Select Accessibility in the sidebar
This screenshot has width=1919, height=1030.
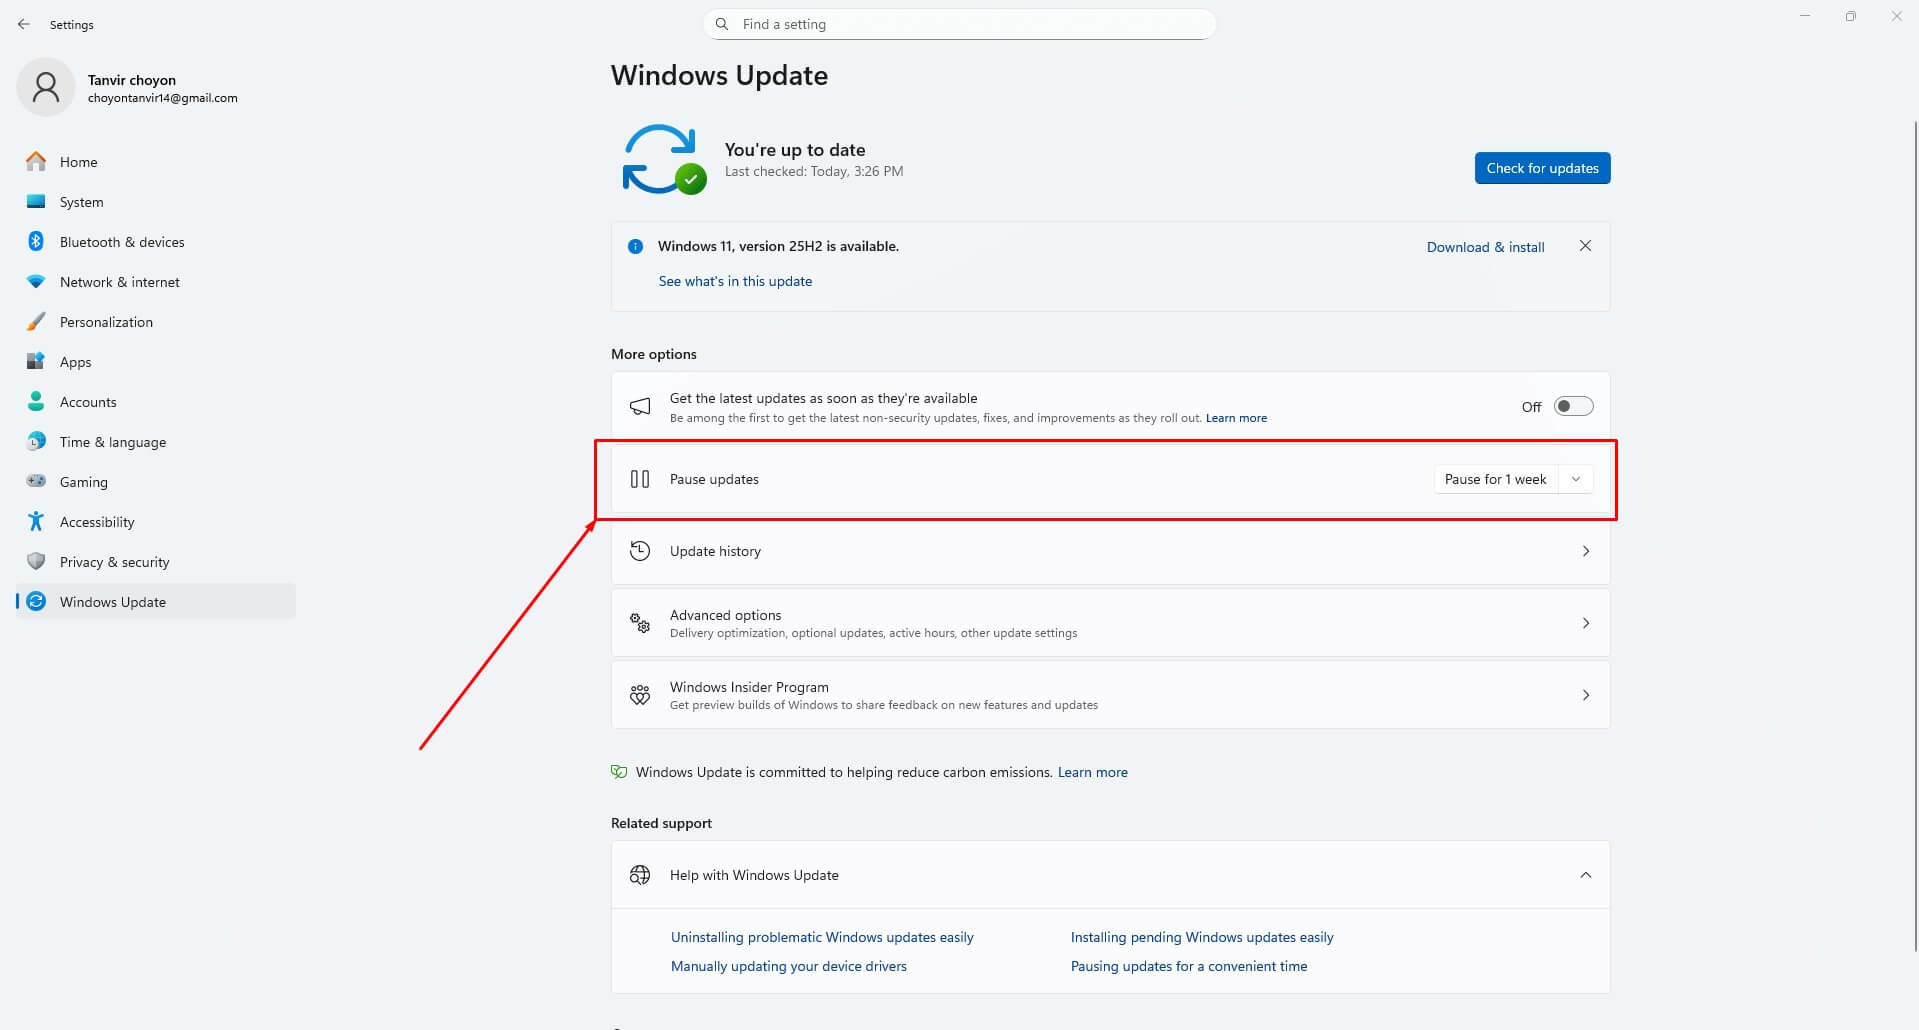[156, 521]
